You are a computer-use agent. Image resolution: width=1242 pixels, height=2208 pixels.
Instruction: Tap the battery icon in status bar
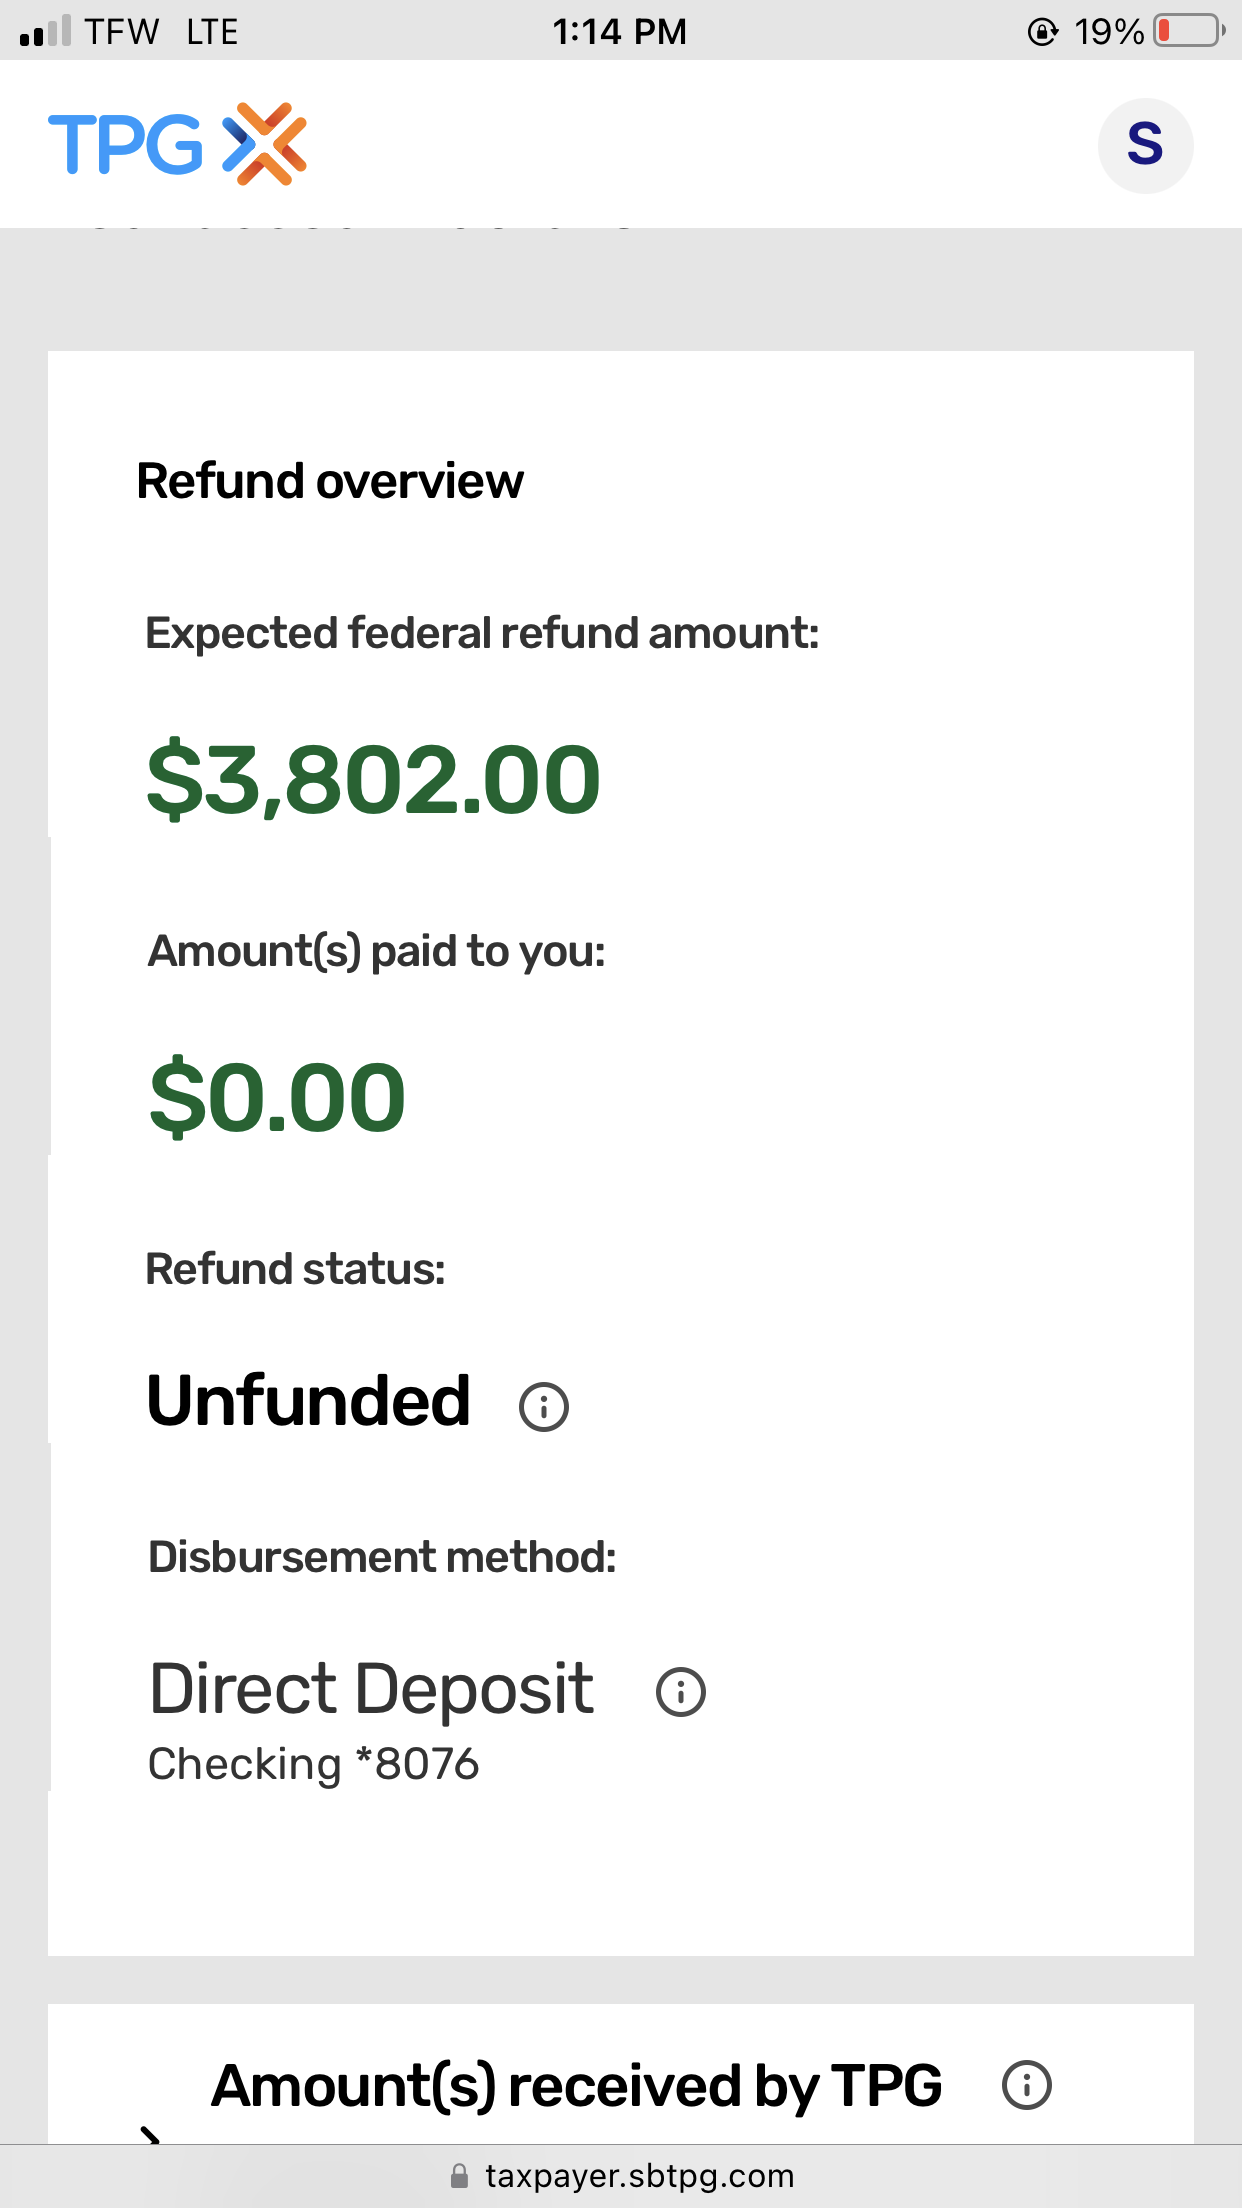[x=1189, y=31]
